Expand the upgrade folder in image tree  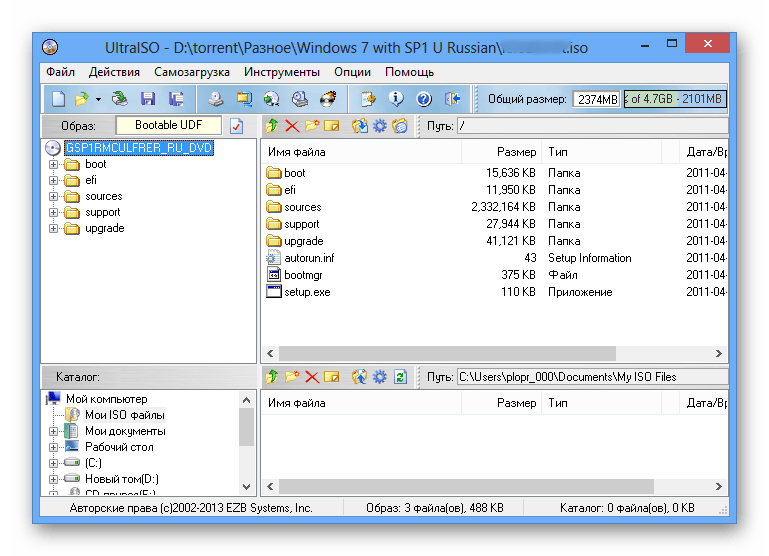click(53, 228)
